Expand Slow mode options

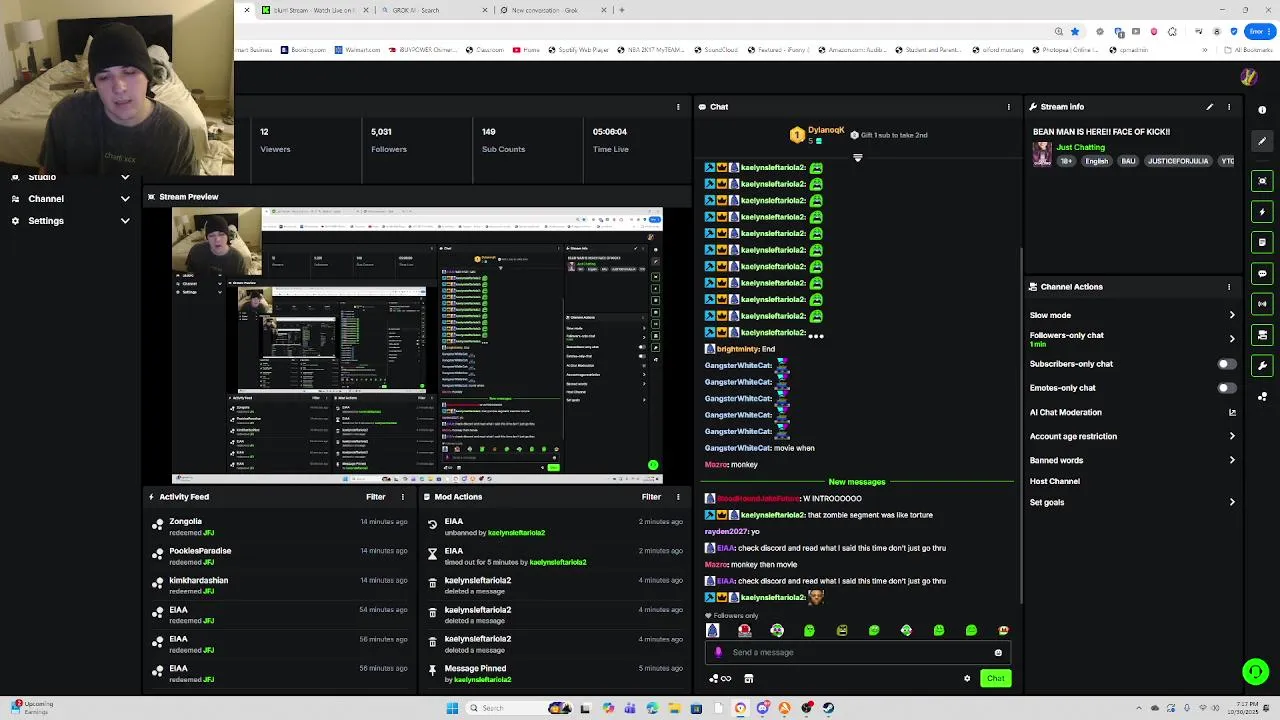click(x=1232, y=315)
